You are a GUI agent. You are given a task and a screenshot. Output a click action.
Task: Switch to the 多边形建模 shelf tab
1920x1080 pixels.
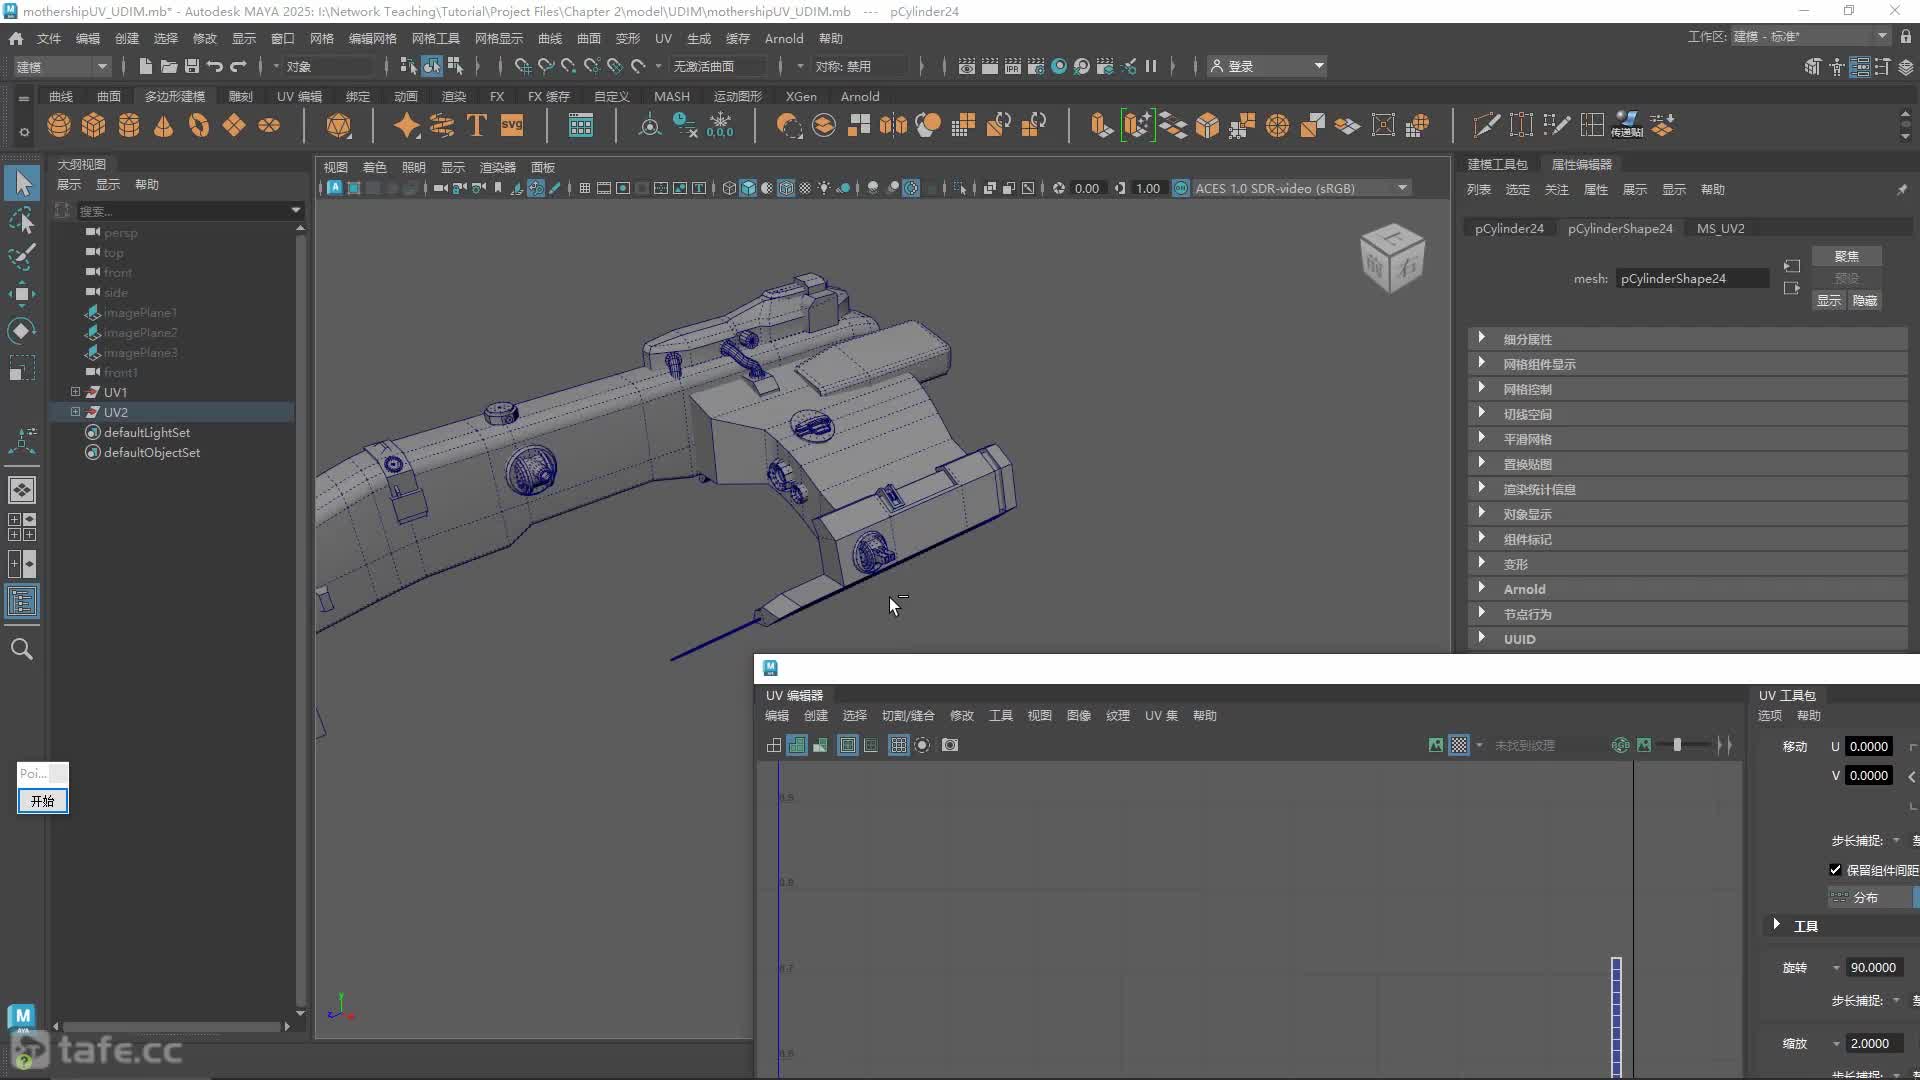(175, 96)
